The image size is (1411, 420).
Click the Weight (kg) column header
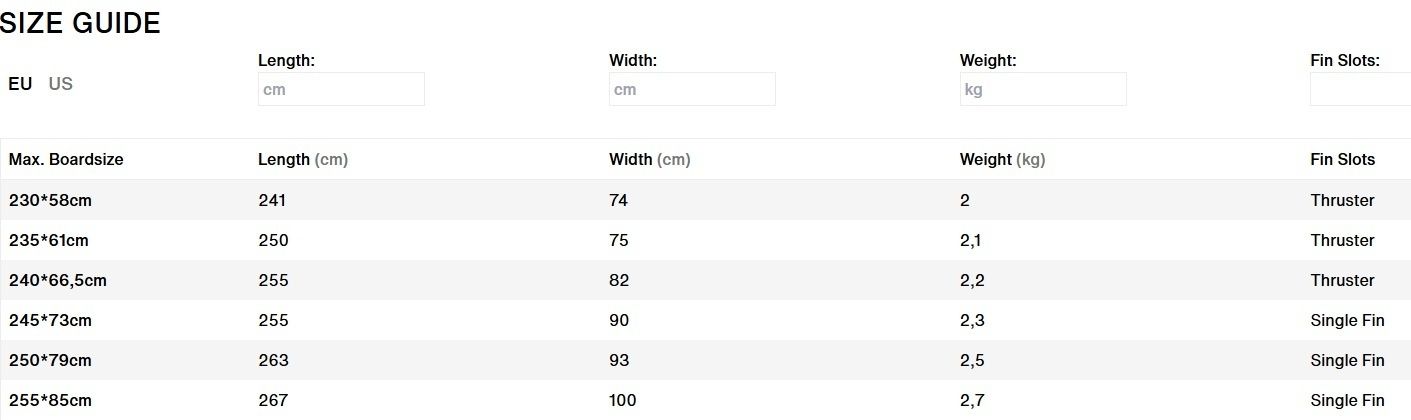point(1002,160)
